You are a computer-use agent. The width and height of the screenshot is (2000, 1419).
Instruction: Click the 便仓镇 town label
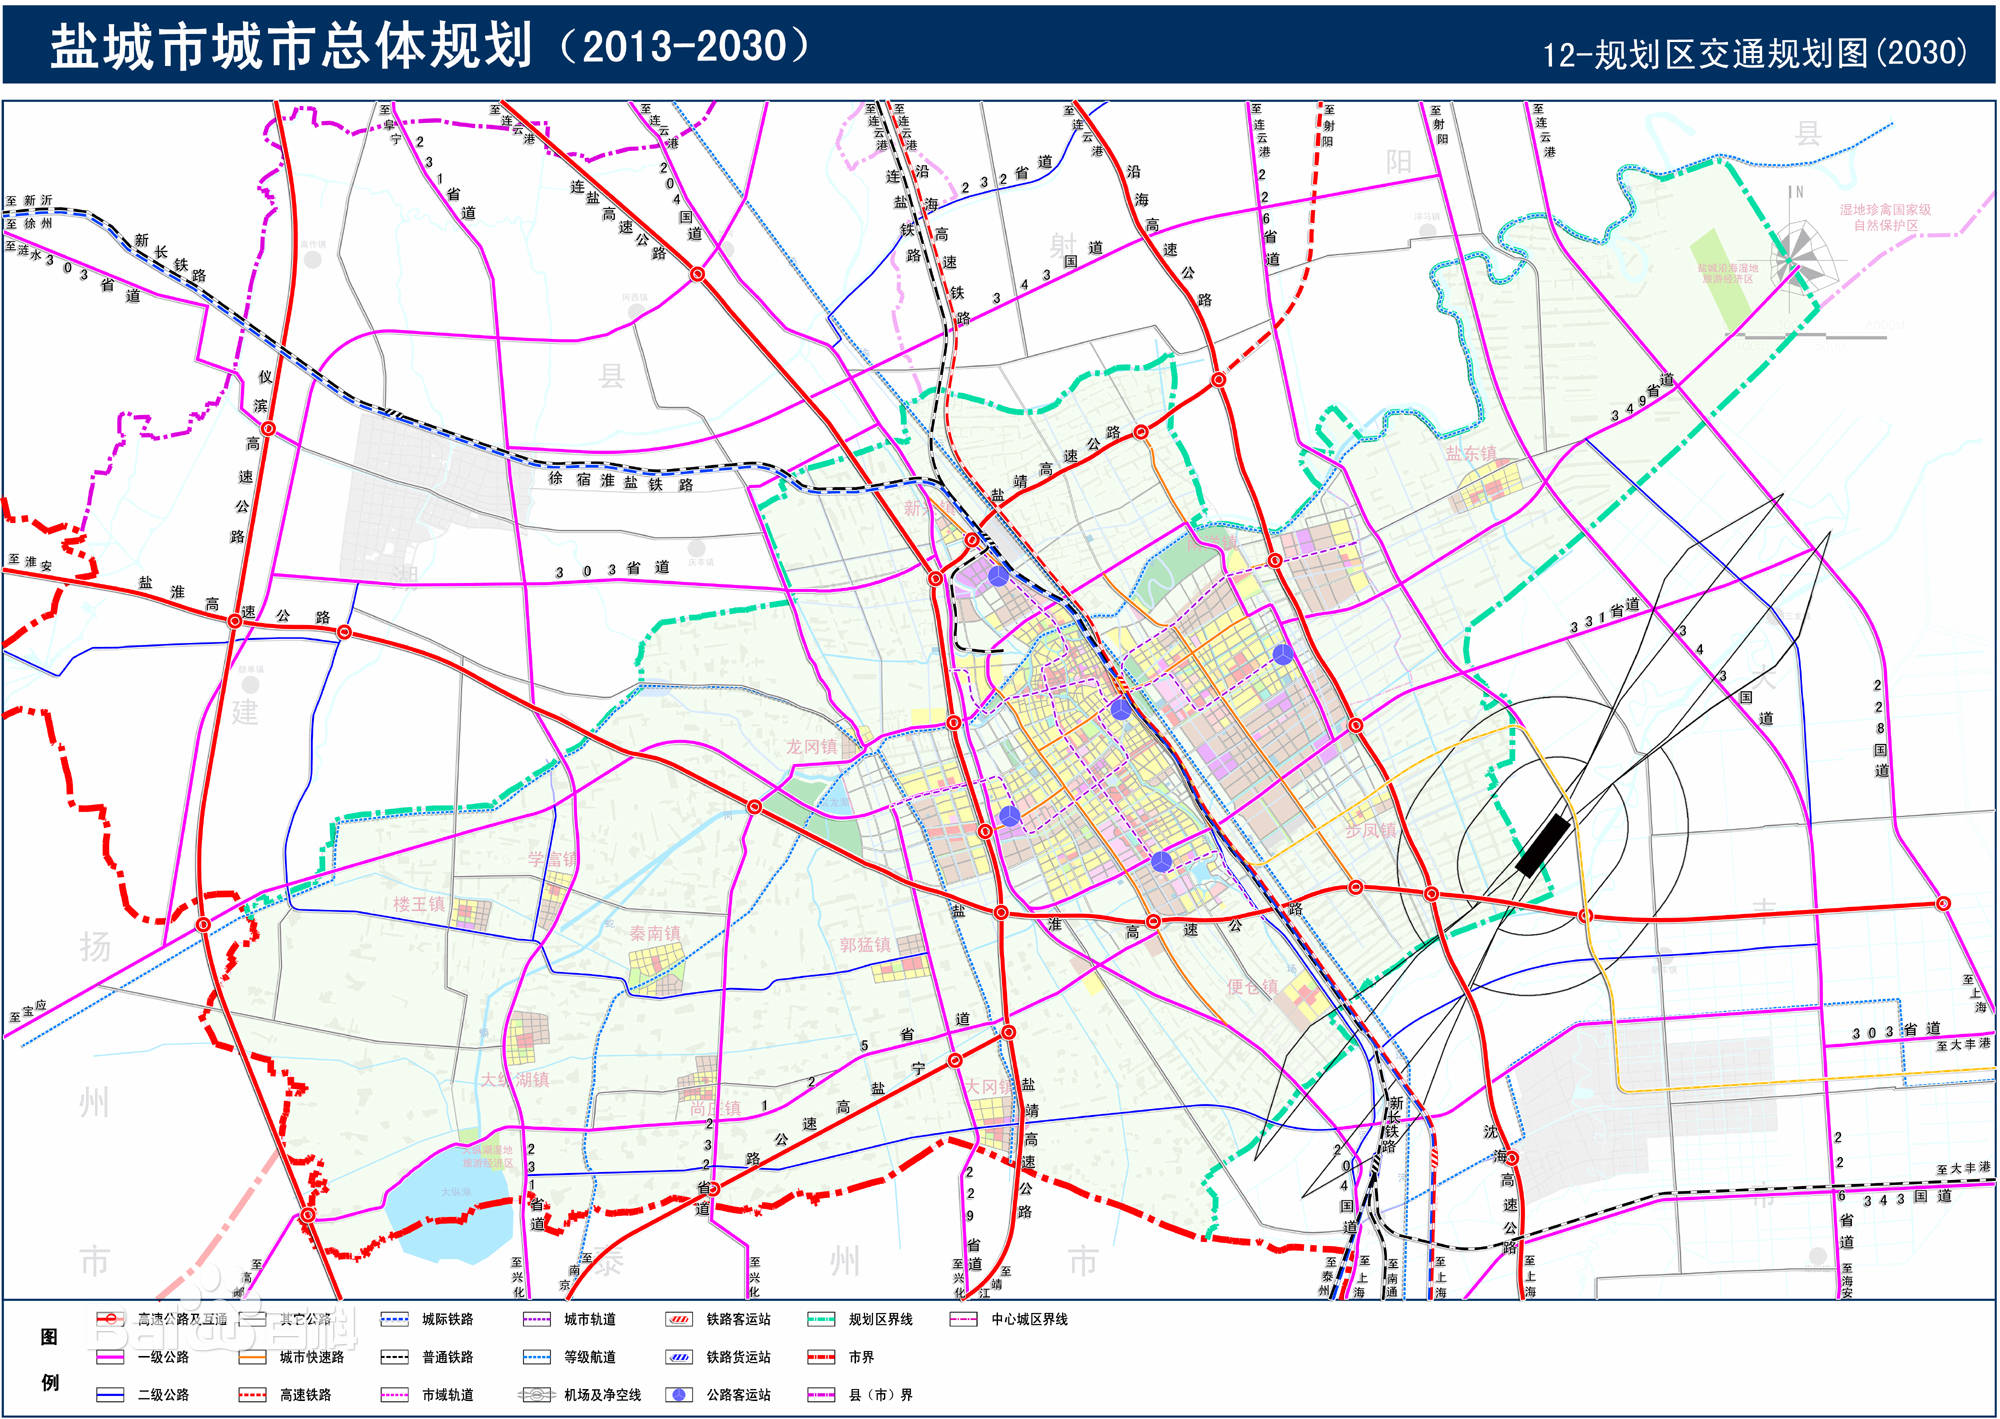coord(1252,986)
